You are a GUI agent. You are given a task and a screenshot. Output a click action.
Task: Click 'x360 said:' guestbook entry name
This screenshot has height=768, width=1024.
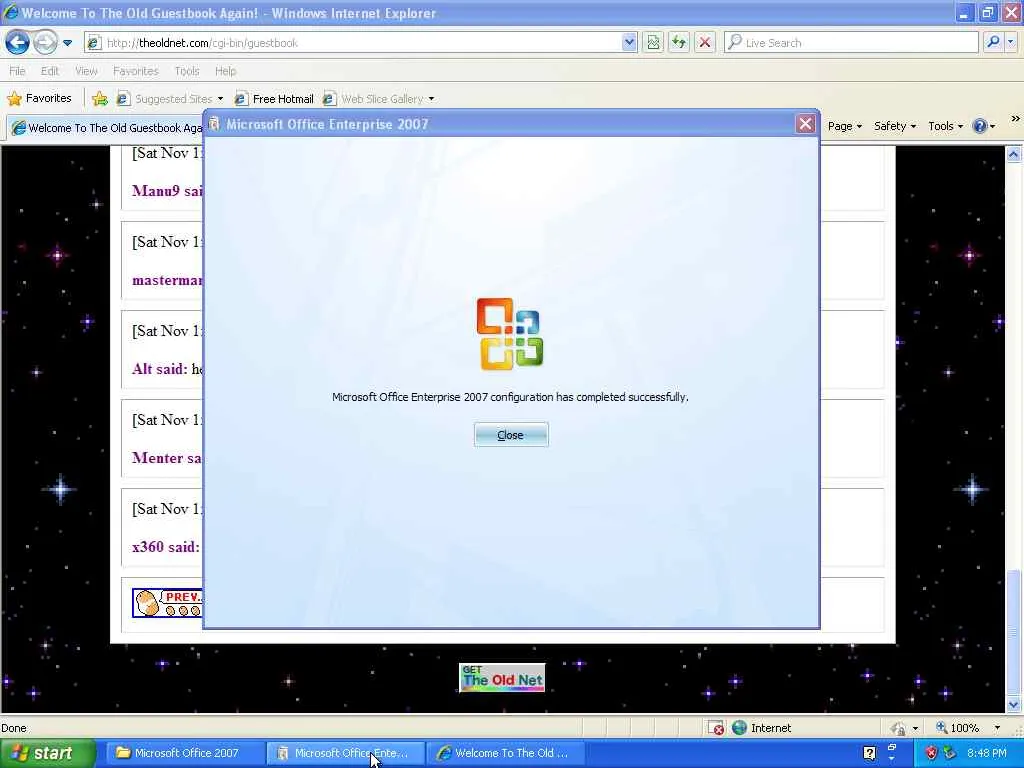coord(166,547)
